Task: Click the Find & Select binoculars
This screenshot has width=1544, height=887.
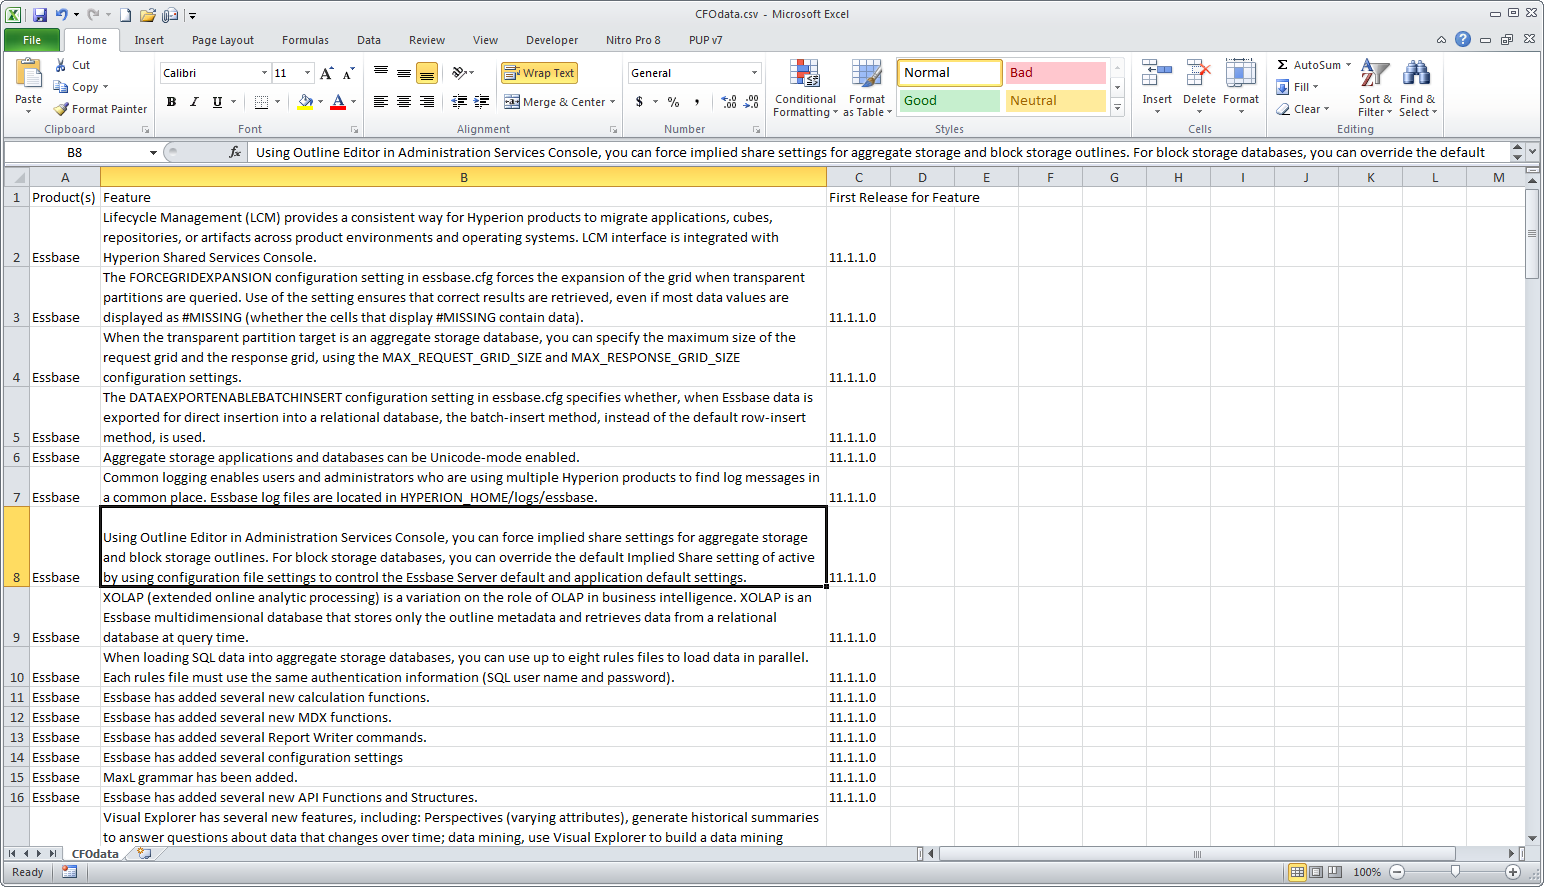Action: [x=1416, y=75]
